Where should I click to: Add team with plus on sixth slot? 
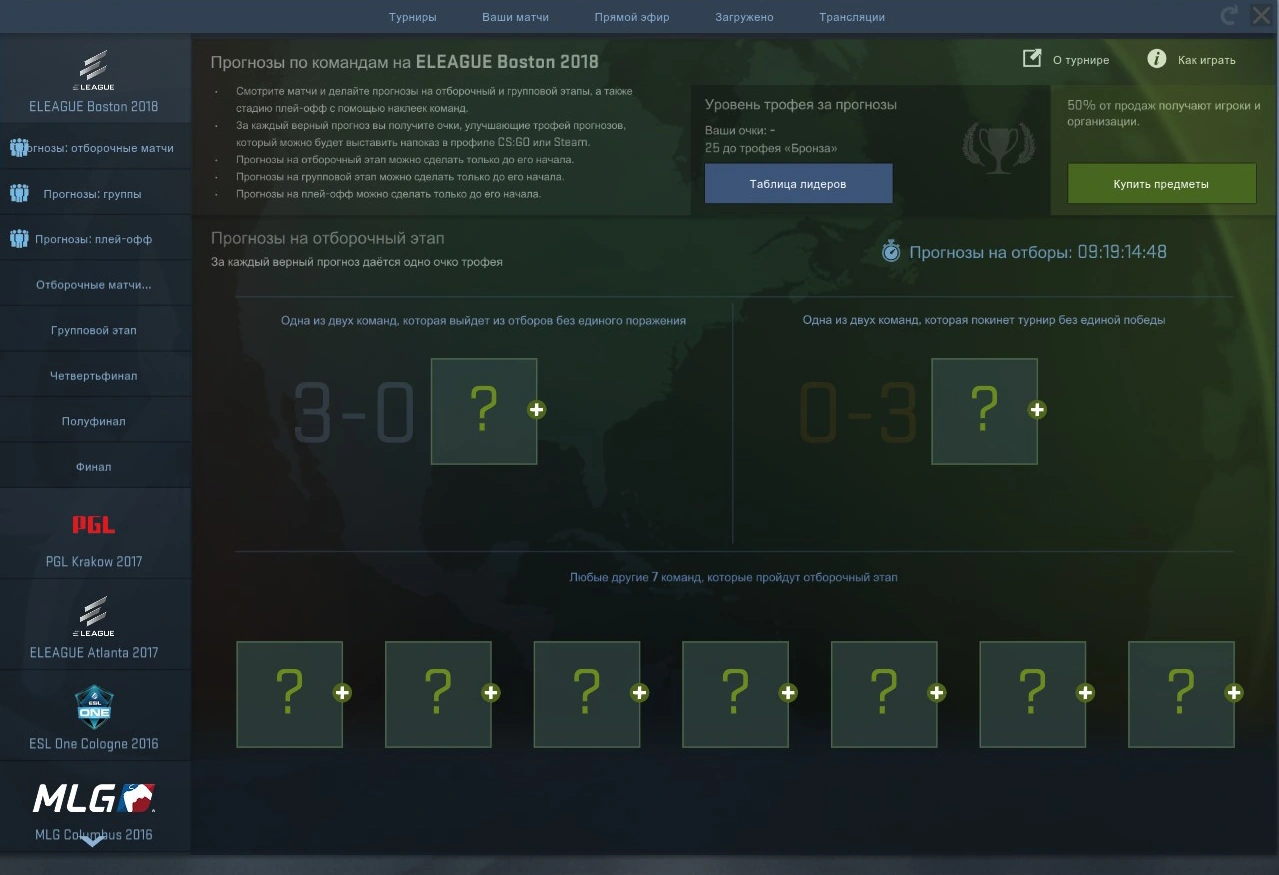pyautogui.click(x=1086, y=692)
